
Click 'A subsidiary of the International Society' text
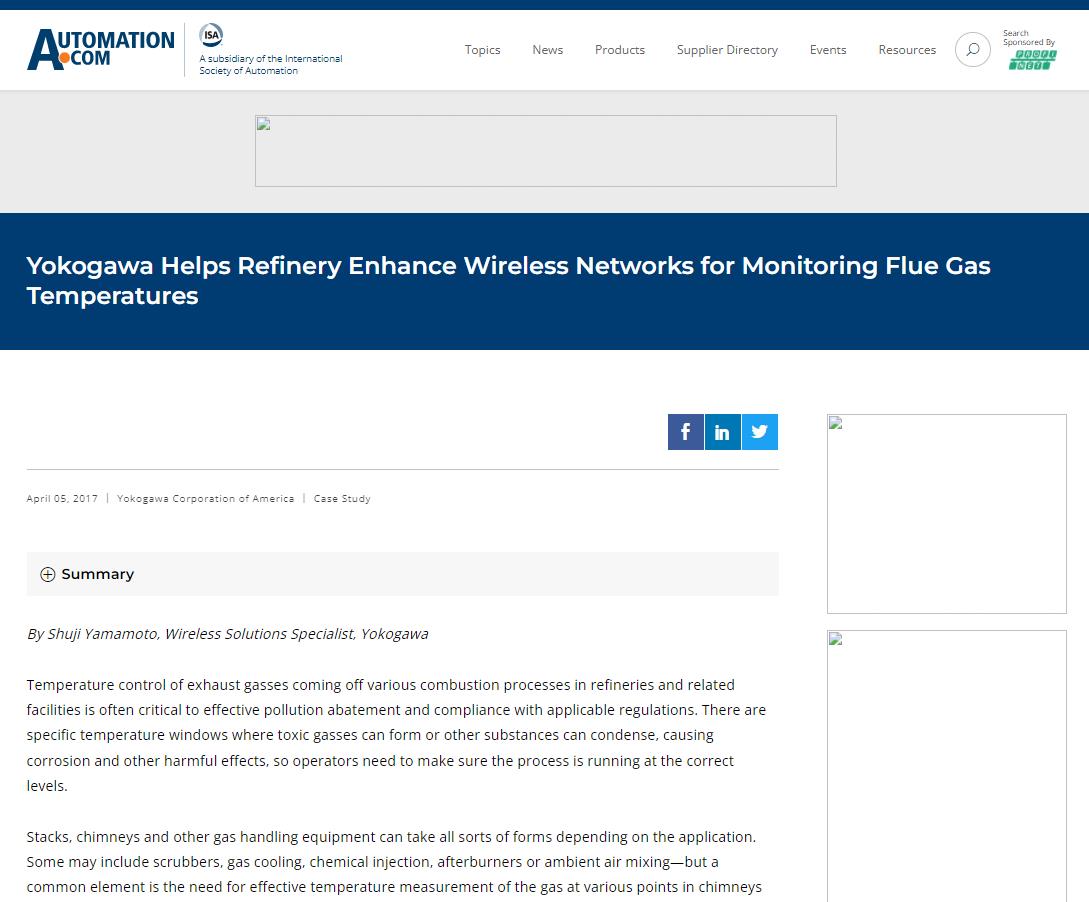pyautogui.click(x=271, y=65)
